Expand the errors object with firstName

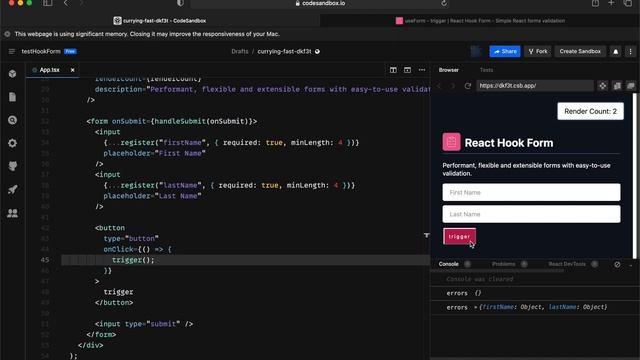click(x=476, y=307)
